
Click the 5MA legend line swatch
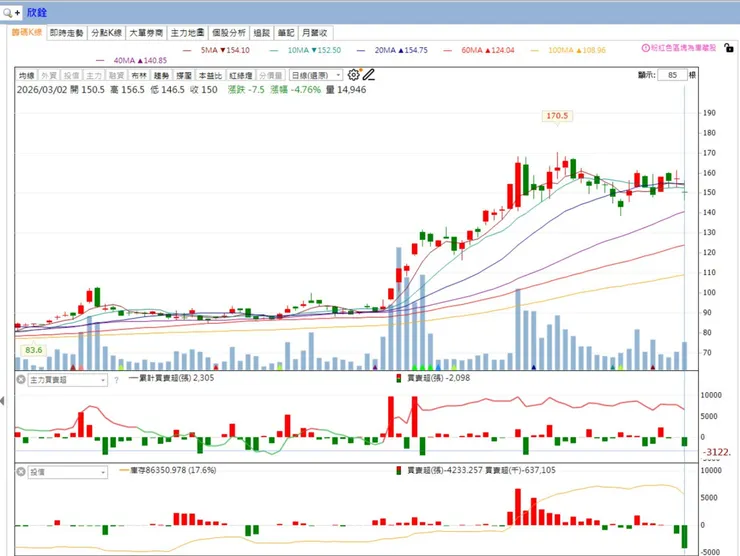187,50
